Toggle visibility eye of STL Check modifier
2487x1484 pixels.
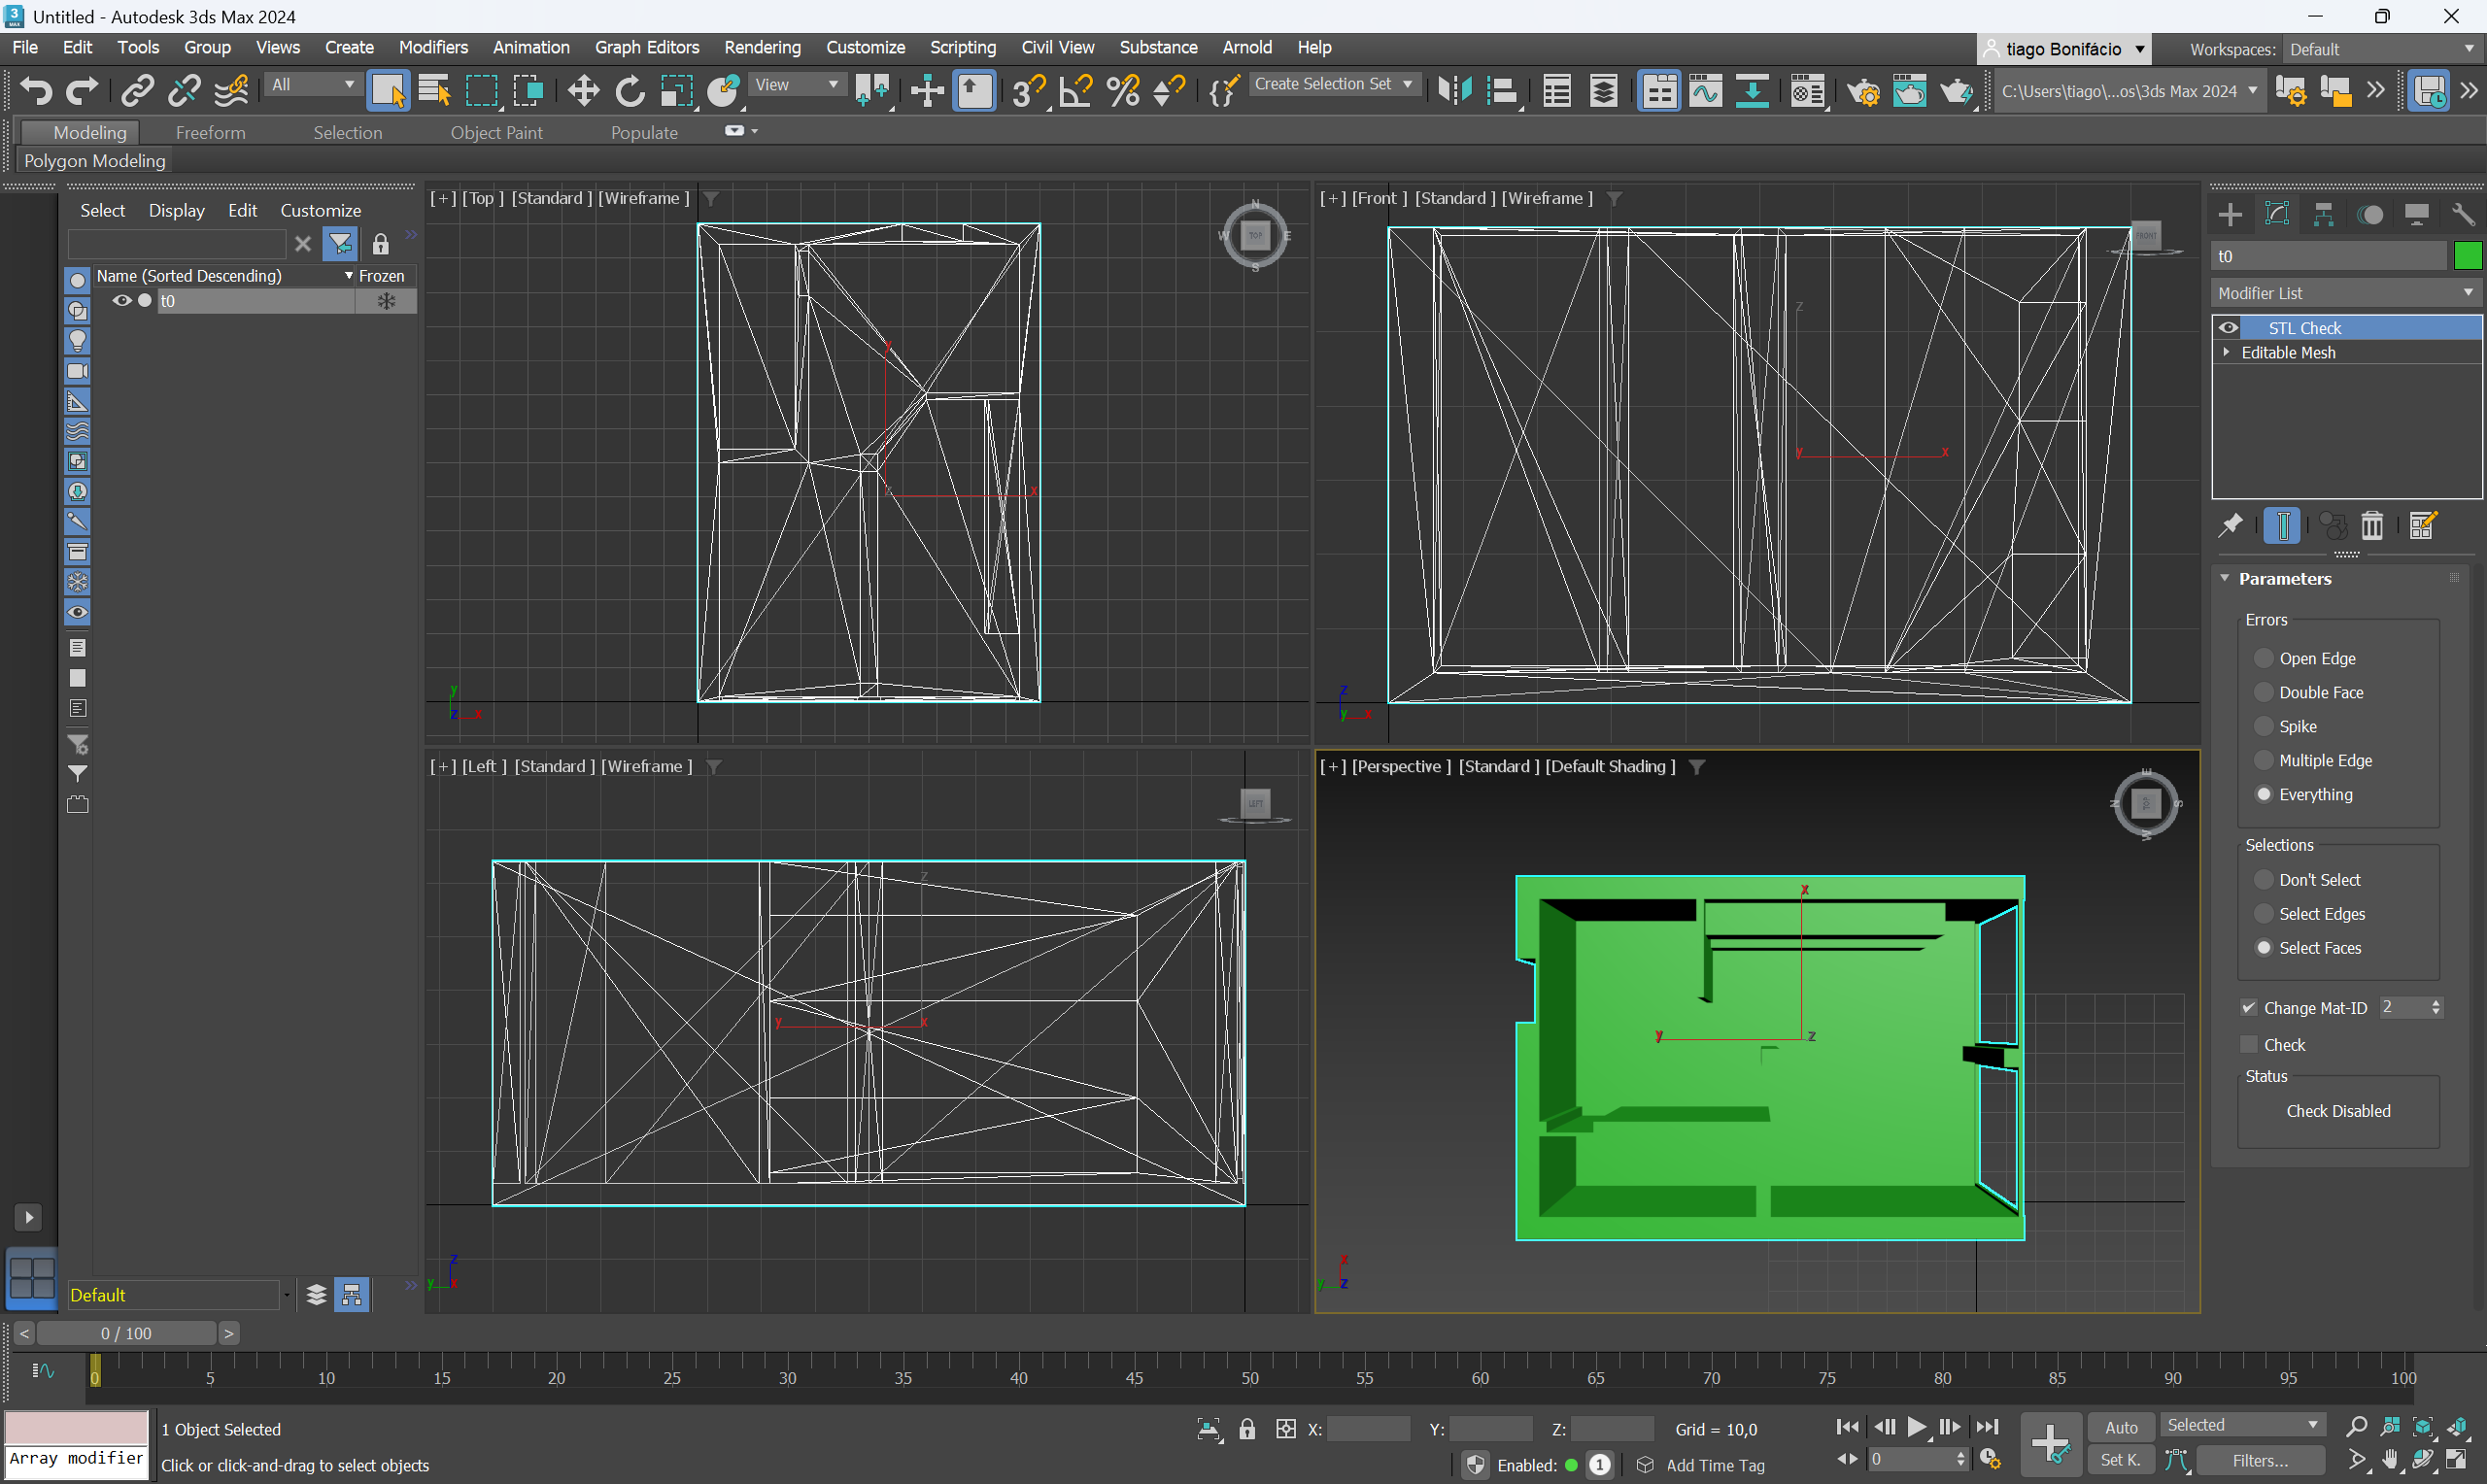pos(2229,328)
